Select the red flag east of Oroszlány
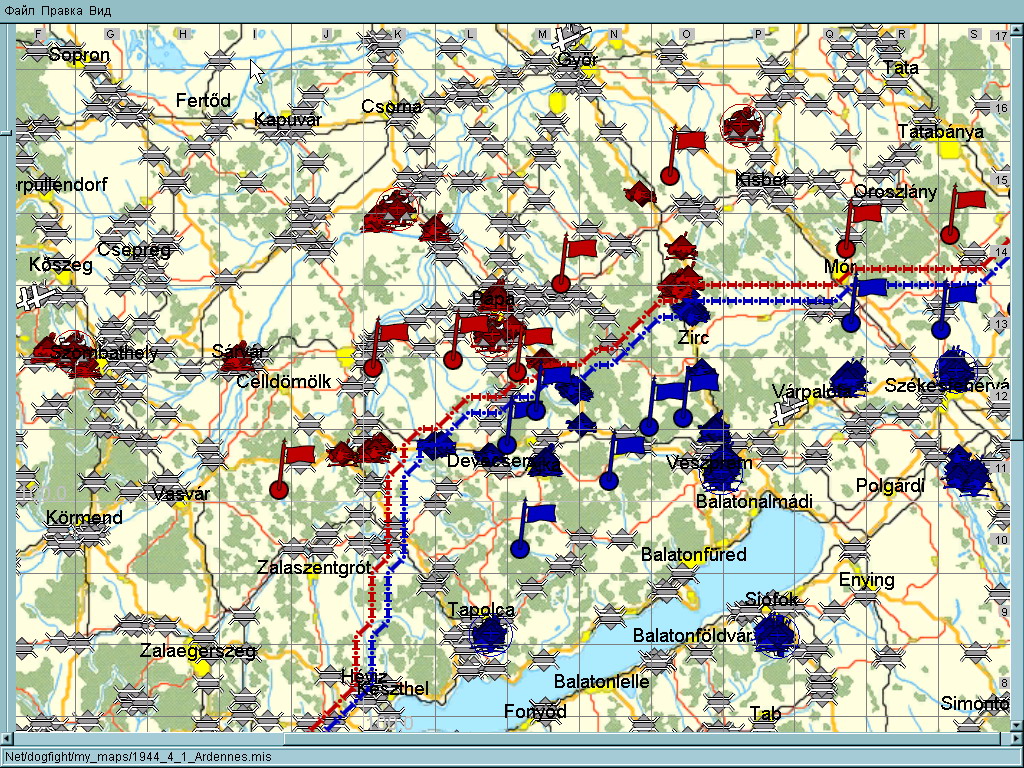This screenshot has height=768, width=1024. (968, 199)
